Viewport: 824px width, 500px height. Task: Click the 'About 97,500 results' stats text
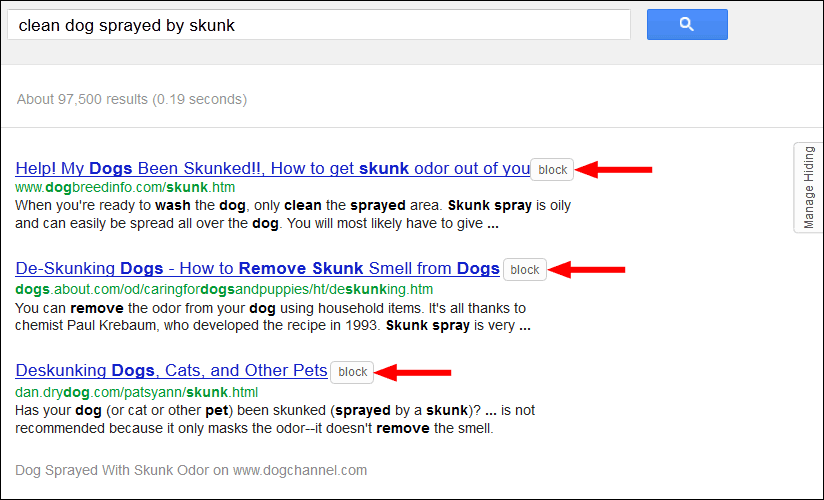coord(132,99)
